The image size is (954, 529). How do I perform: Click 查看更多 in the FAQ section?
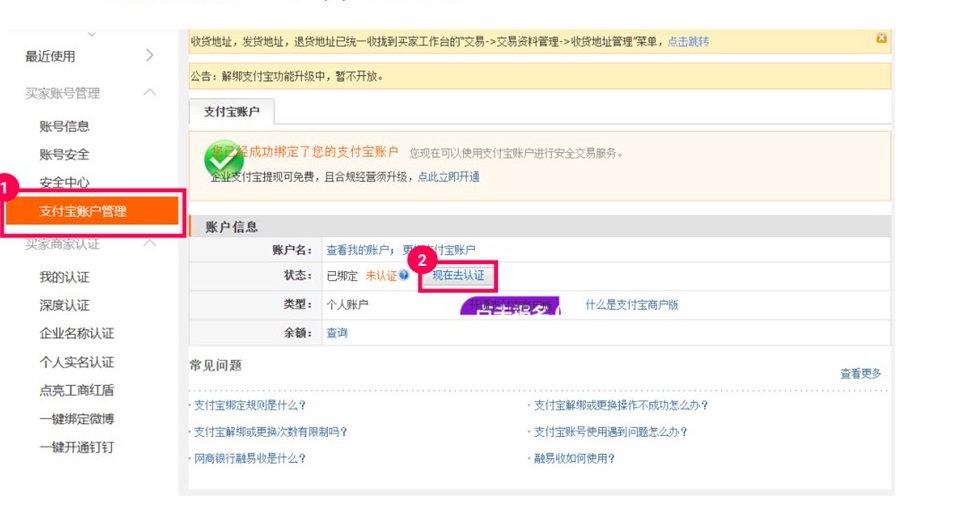click(x=860, y=374)
